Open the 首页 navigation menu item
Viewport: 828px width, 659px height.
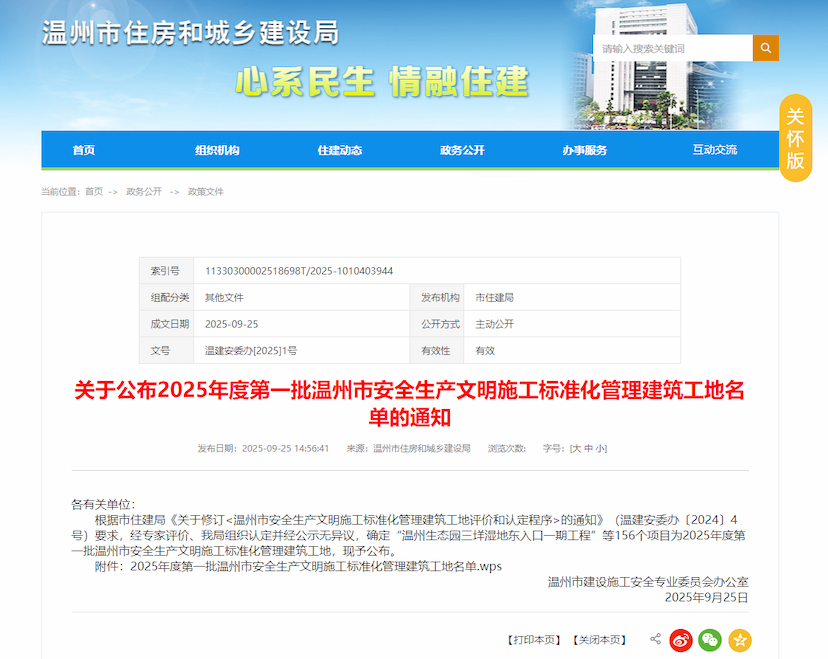click(x=83, y=149)
